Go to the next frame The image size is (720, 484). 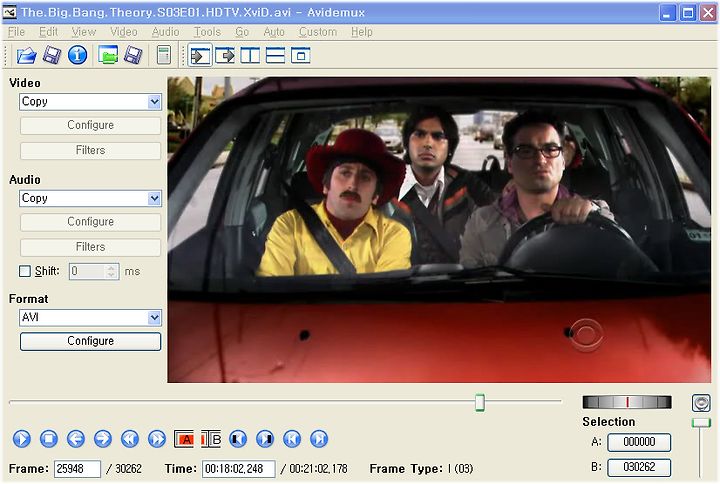pyautogui.click(x=103, y=439)
